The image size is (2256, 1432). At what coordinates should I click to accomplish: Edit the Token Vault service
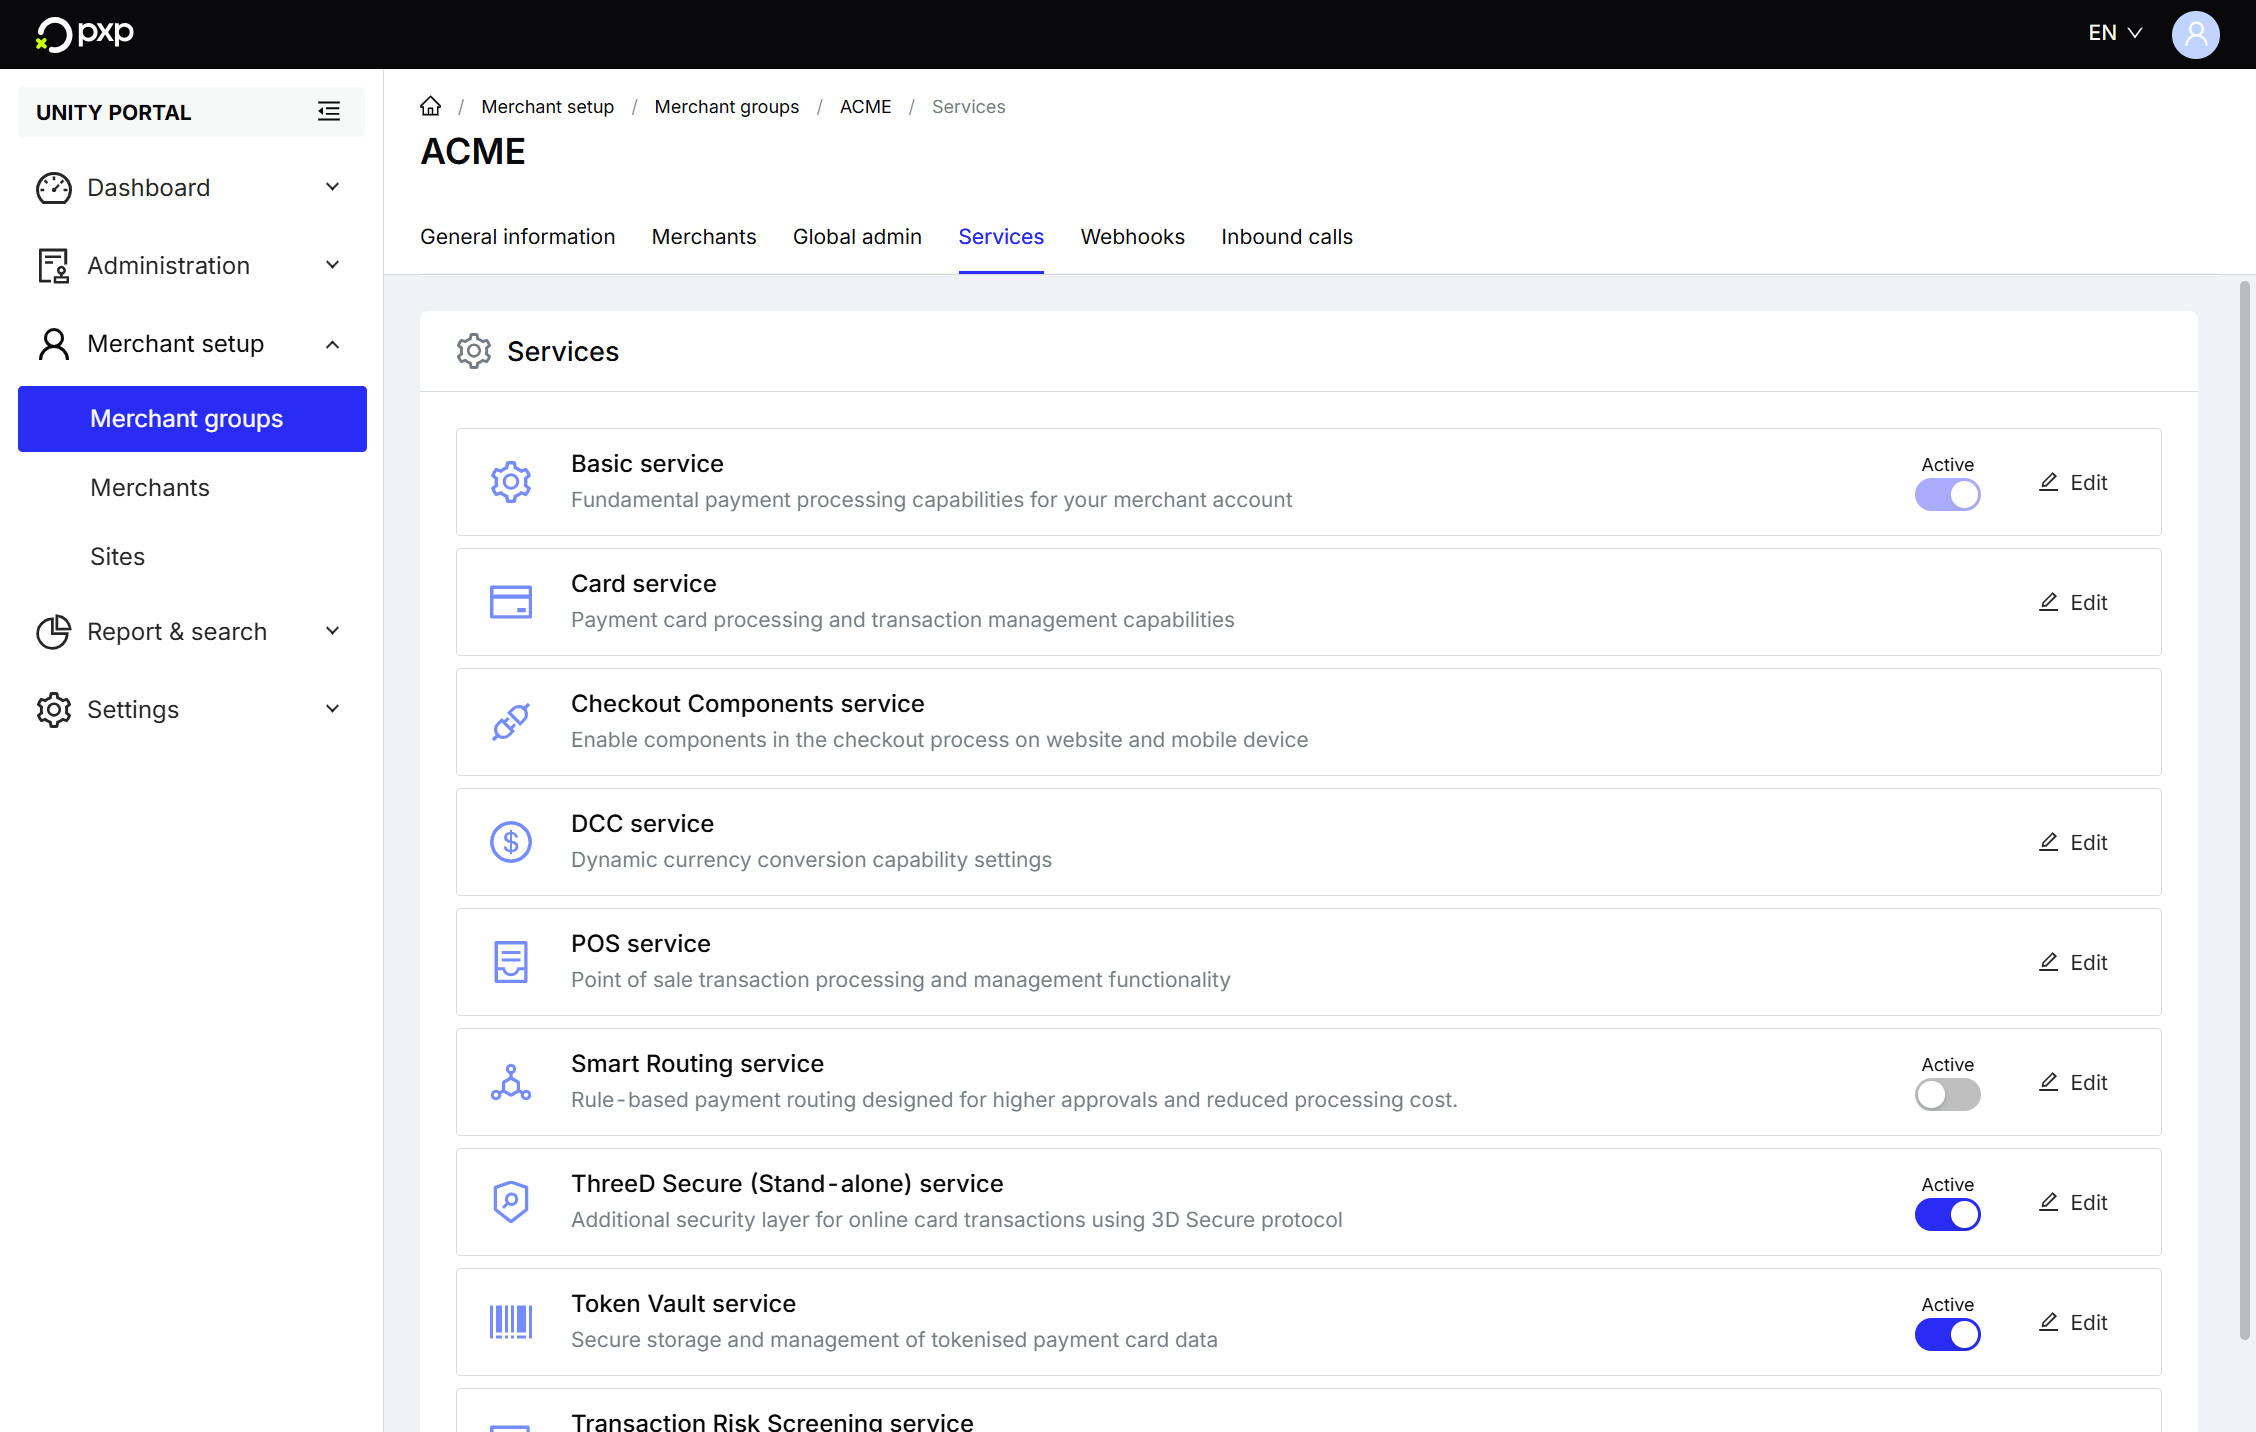(x=2073, y=1322)
